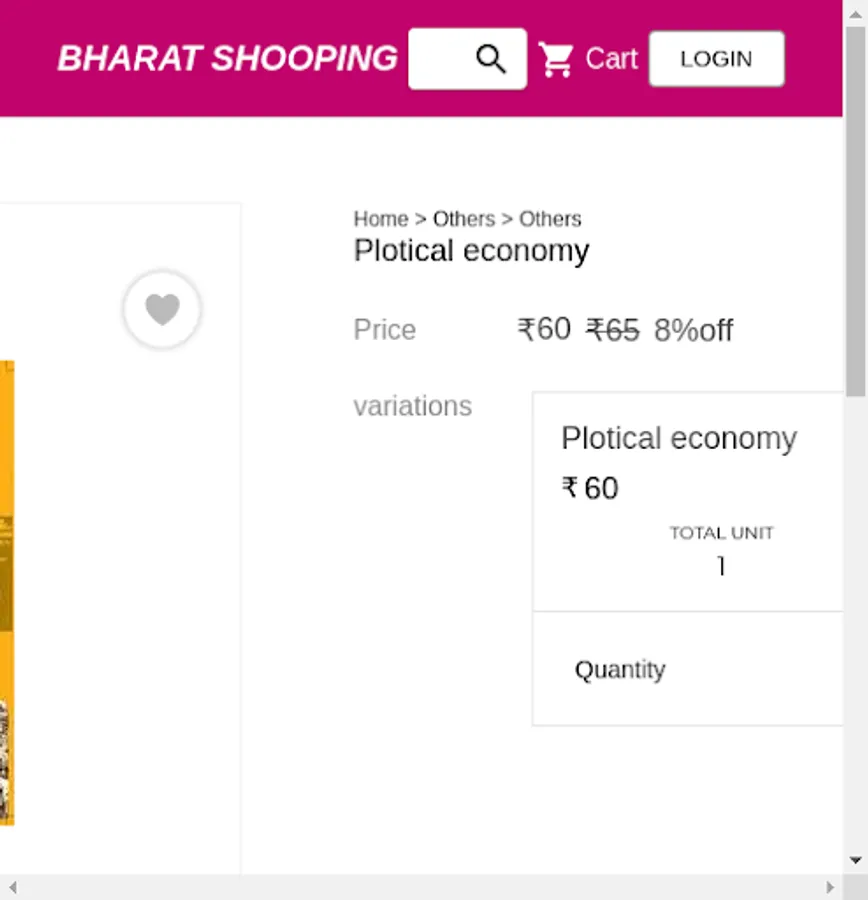Screen dimensions: 868x900
Task: Click the BHARAT SHOOPING site logo
Action: point(227,59)
